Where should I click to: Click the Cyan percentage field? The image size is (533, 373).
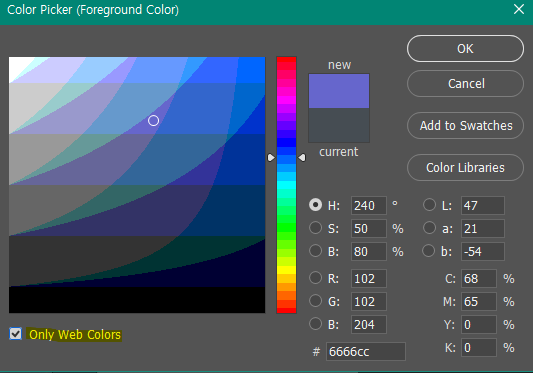[x=479, y=278]
